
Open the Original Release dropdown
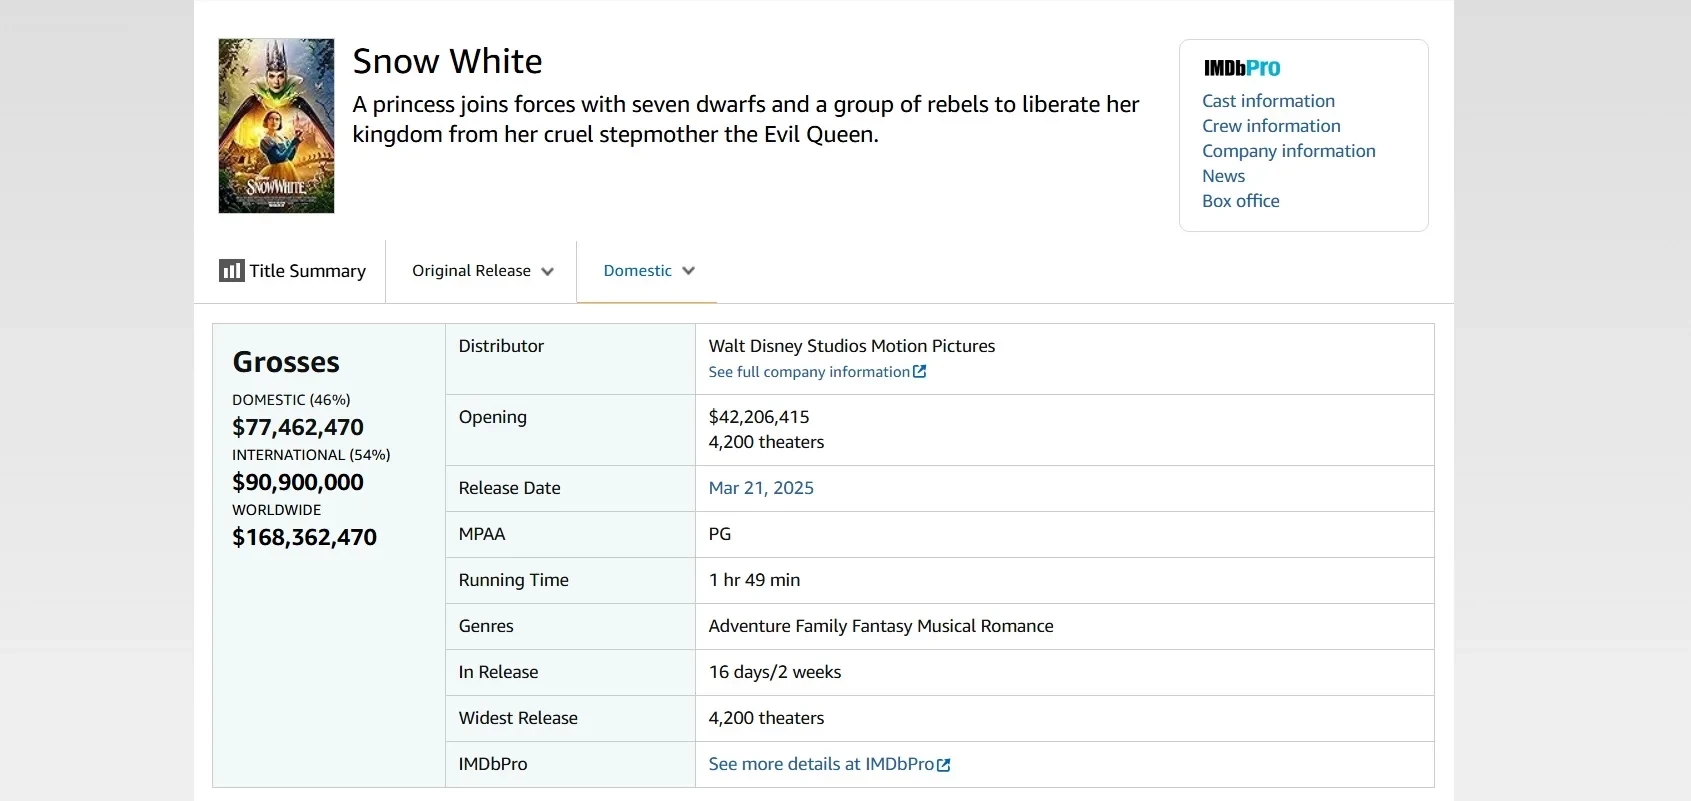(x=472, y=271)
